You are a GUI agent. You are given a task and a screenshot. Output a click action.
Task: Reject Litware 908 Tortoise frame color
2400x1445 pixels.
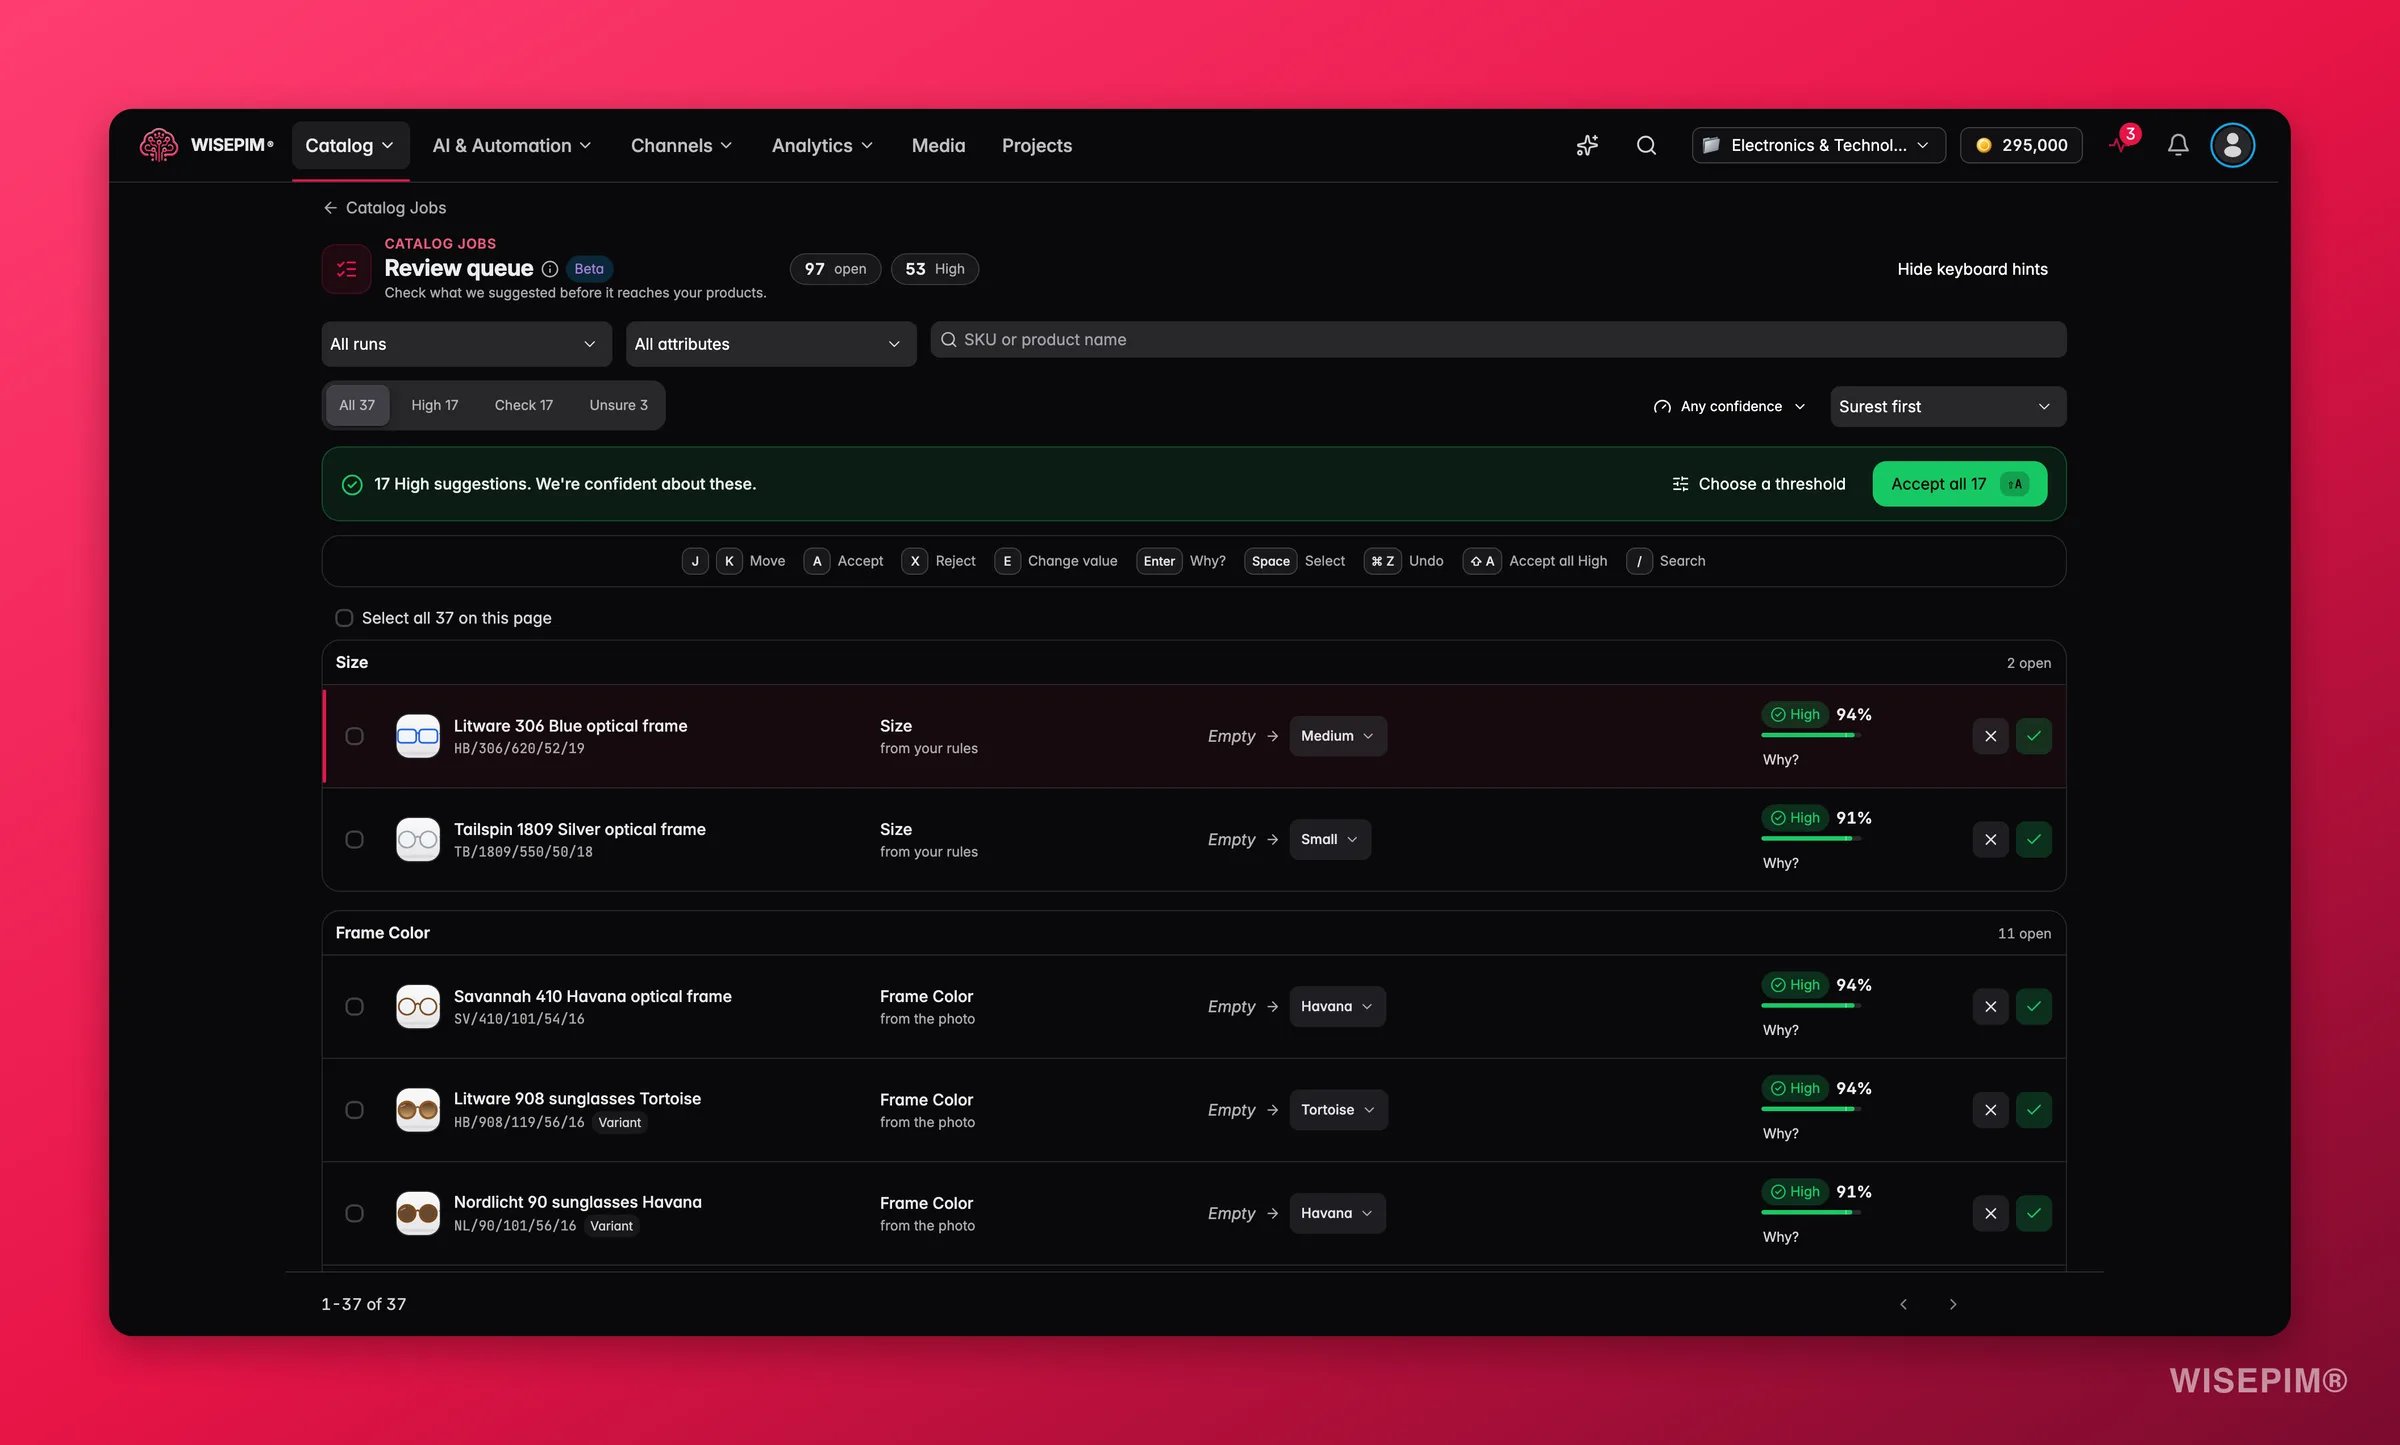[x=1990, y=1110]
